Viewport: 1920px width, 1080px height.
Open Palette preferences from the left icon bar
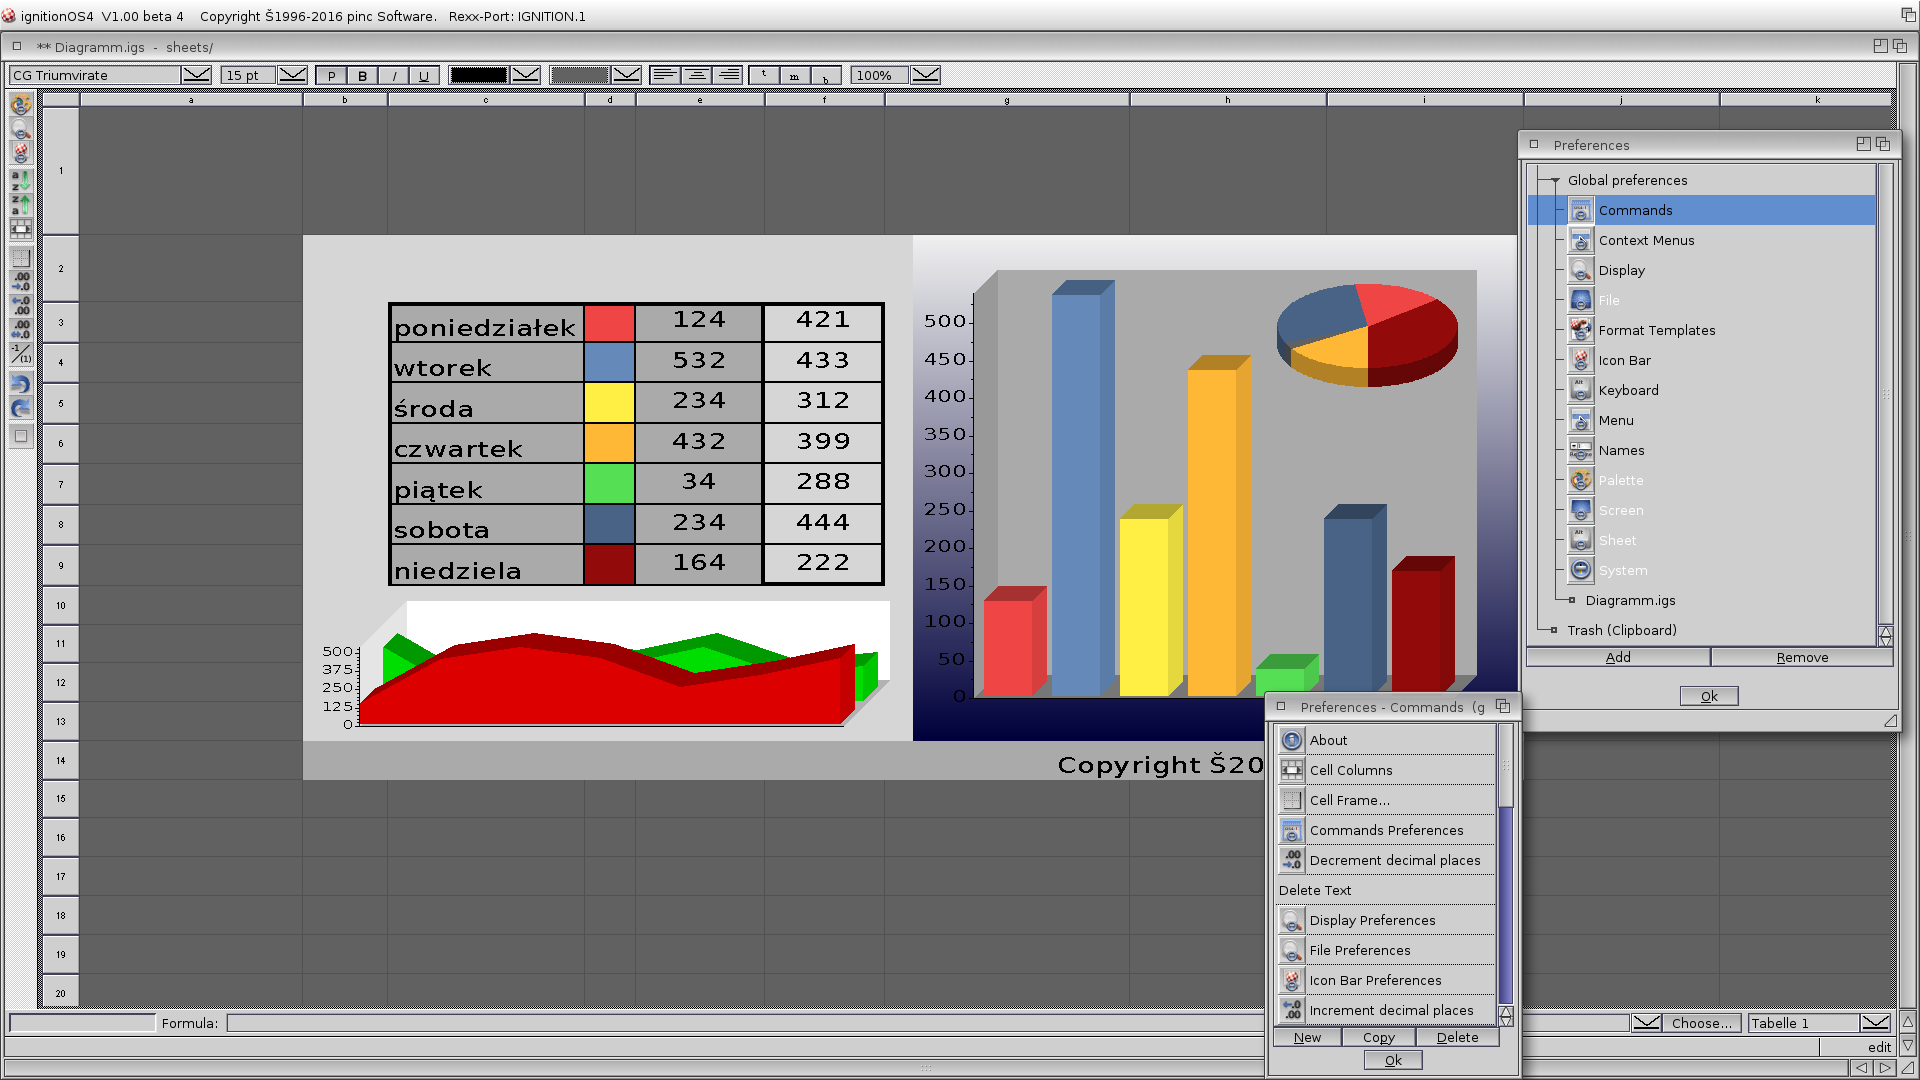21,105
